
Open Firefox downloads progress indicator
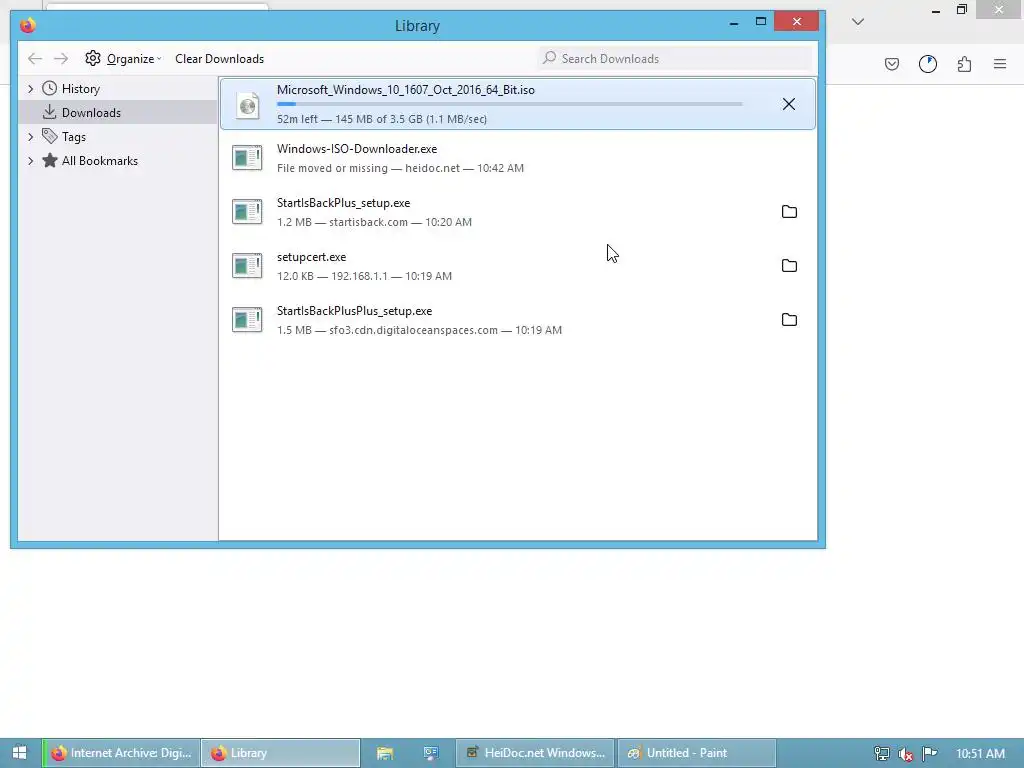927,64
